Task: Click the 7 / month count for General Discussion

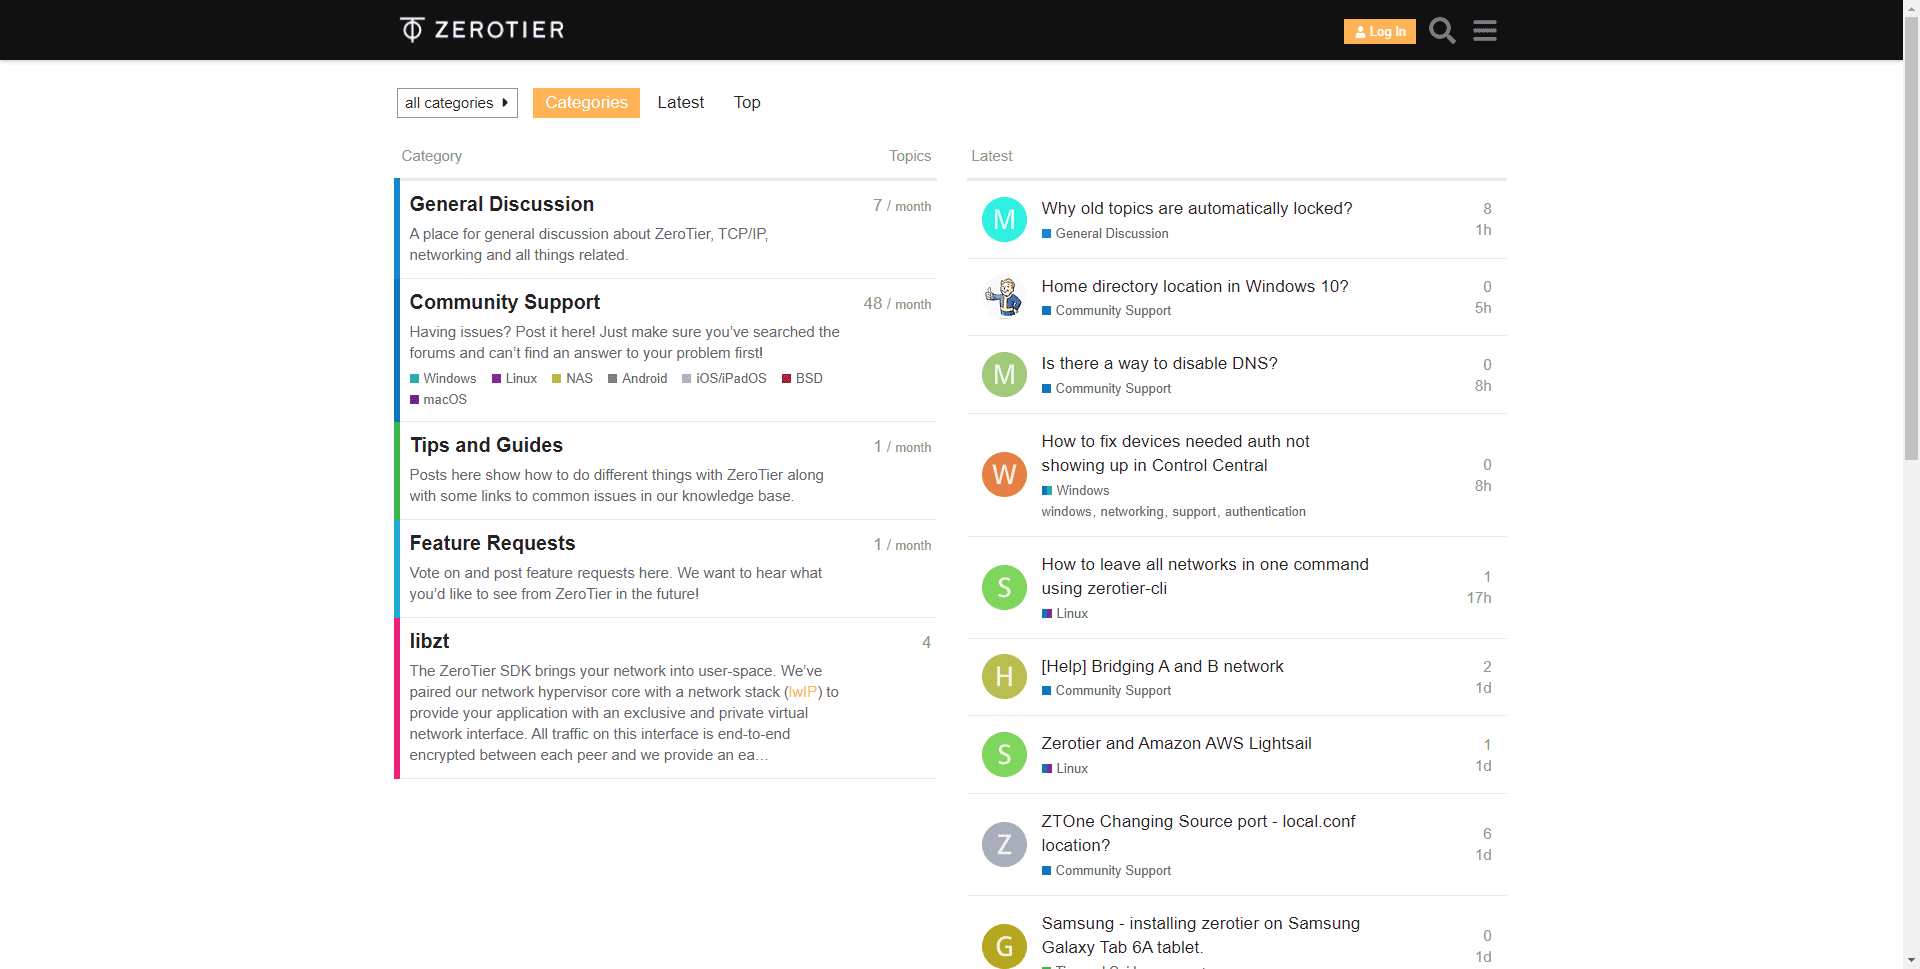Action: pos(902,205)
